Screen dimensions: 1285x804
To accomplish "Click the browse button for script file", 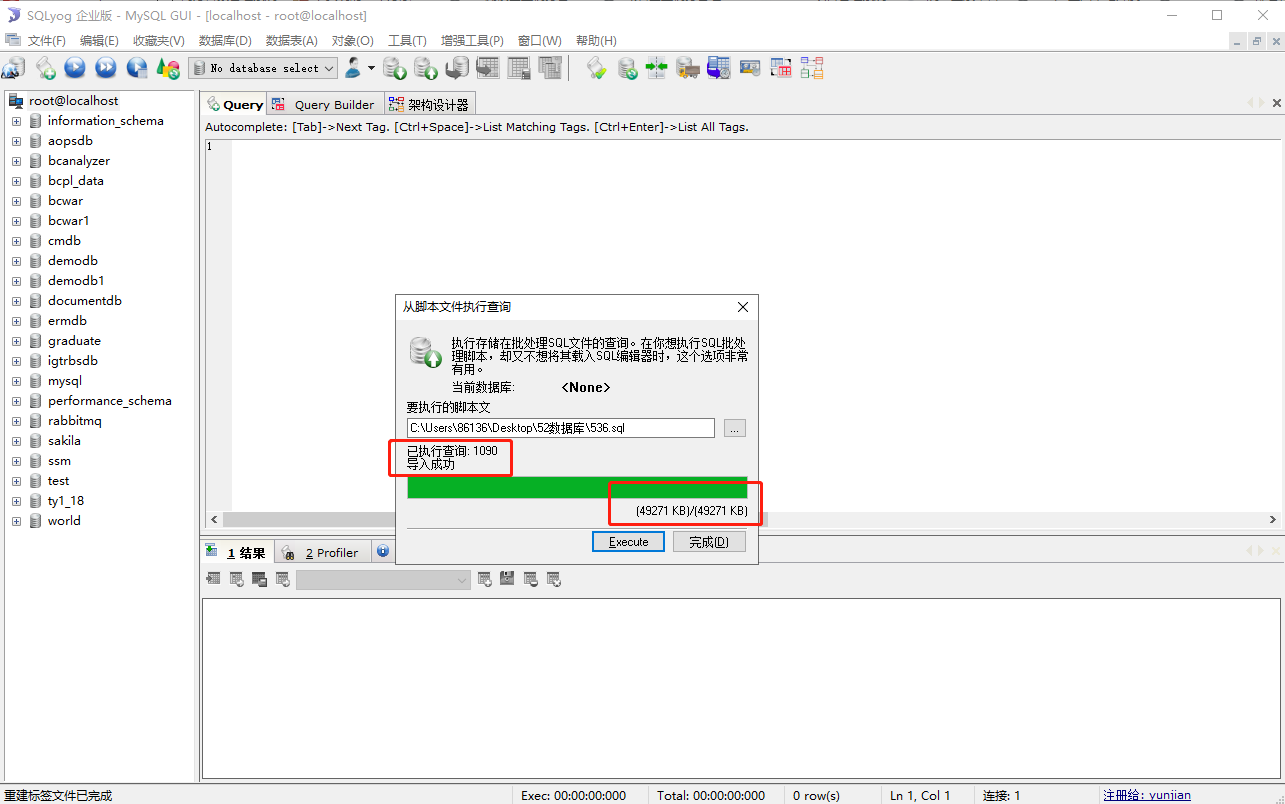I will 735,428.
